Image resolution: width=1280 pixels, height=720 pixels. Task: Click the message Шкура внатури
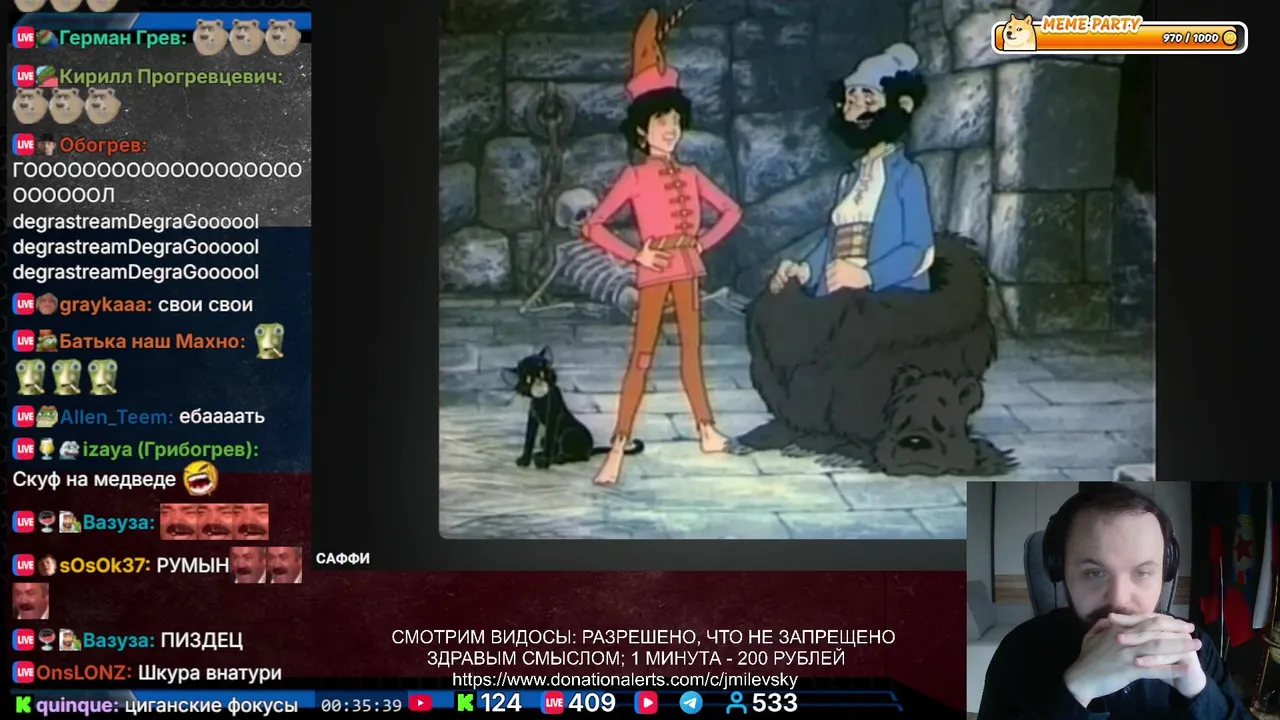point(209,673)
